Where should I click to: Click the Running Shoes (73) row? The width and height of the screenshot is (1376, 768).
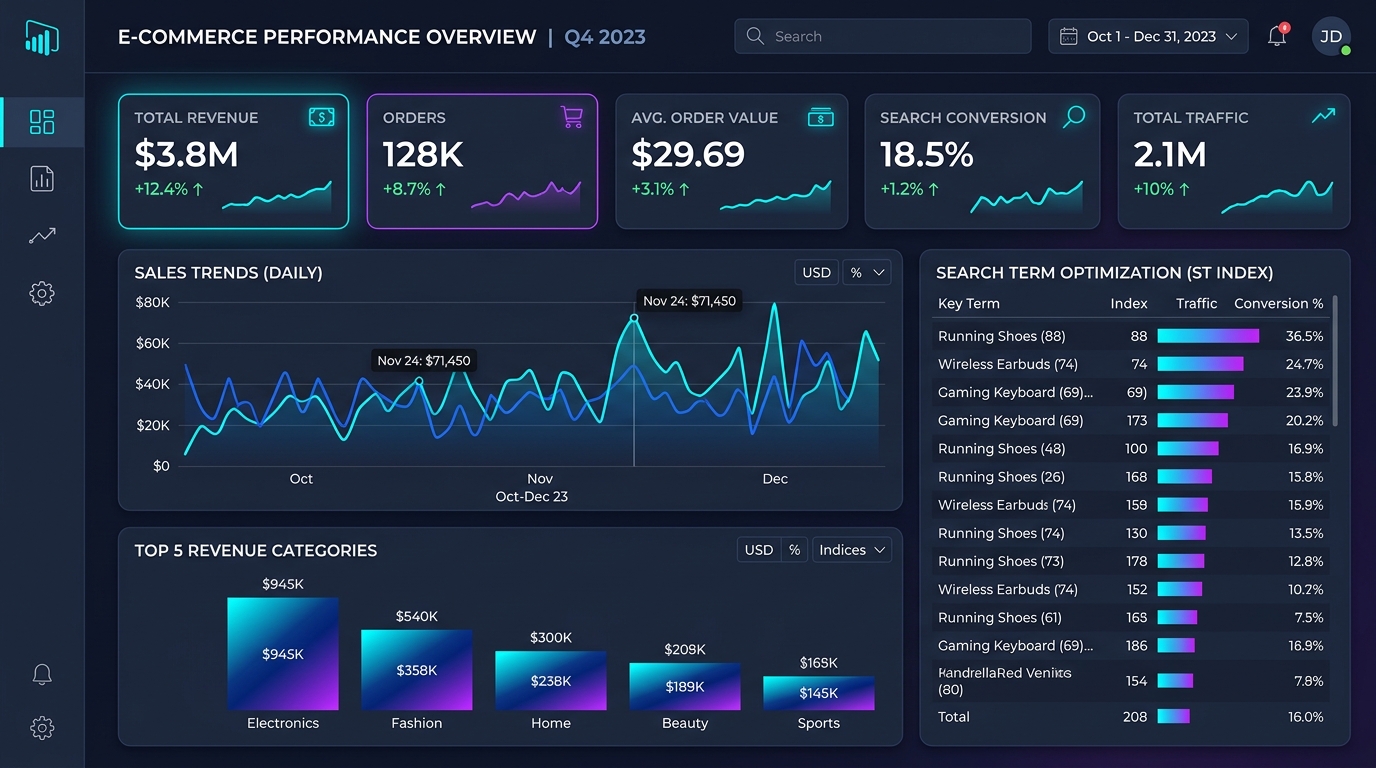click(x=1131, y=561)
